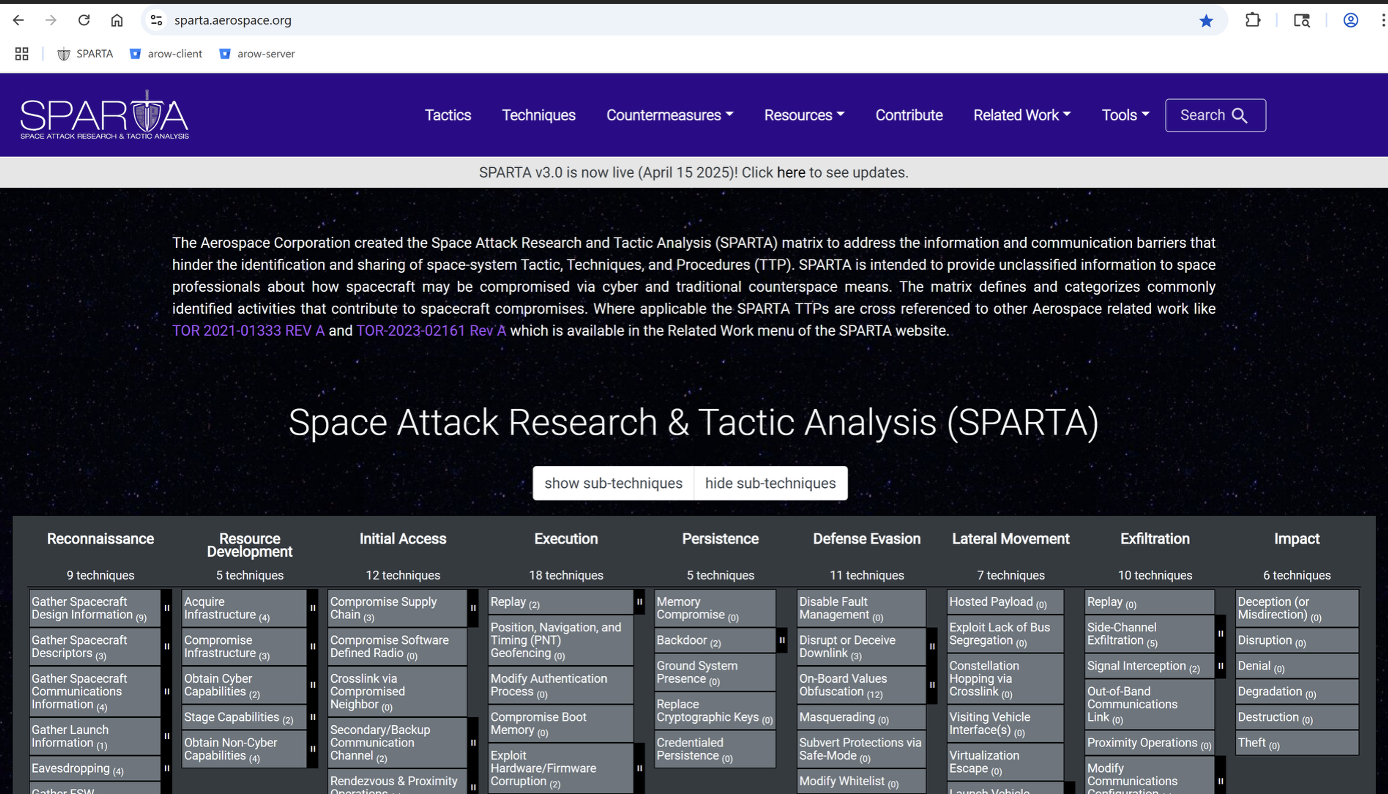1388x794 pixels.
Task: Open the Virtualization Escape technique
Action: tap(1005, 762)
